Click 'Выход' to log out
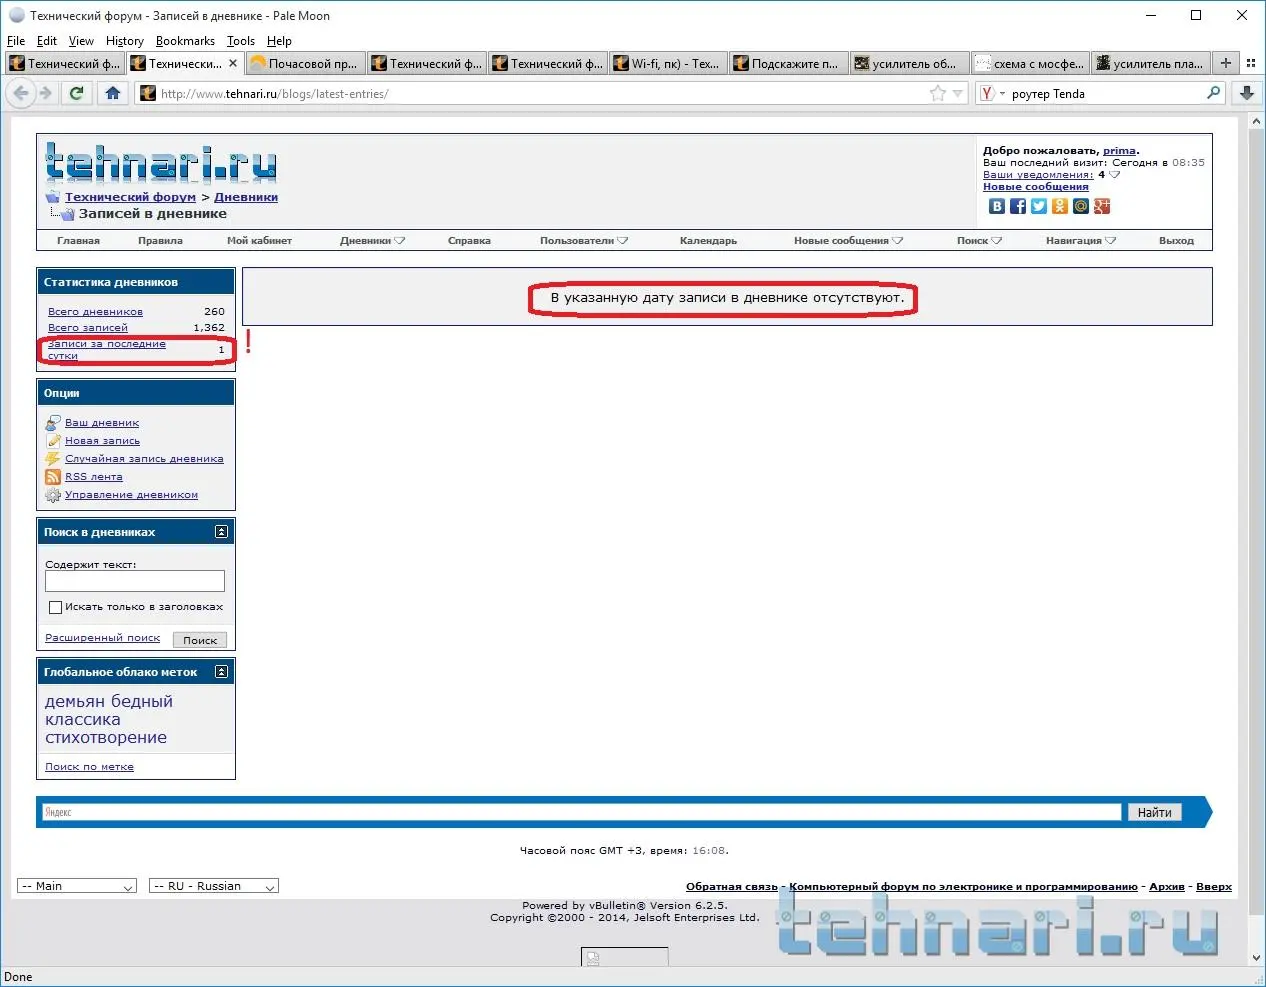The height and width of the screenshot is (987, 1266). click(1176, 241)
